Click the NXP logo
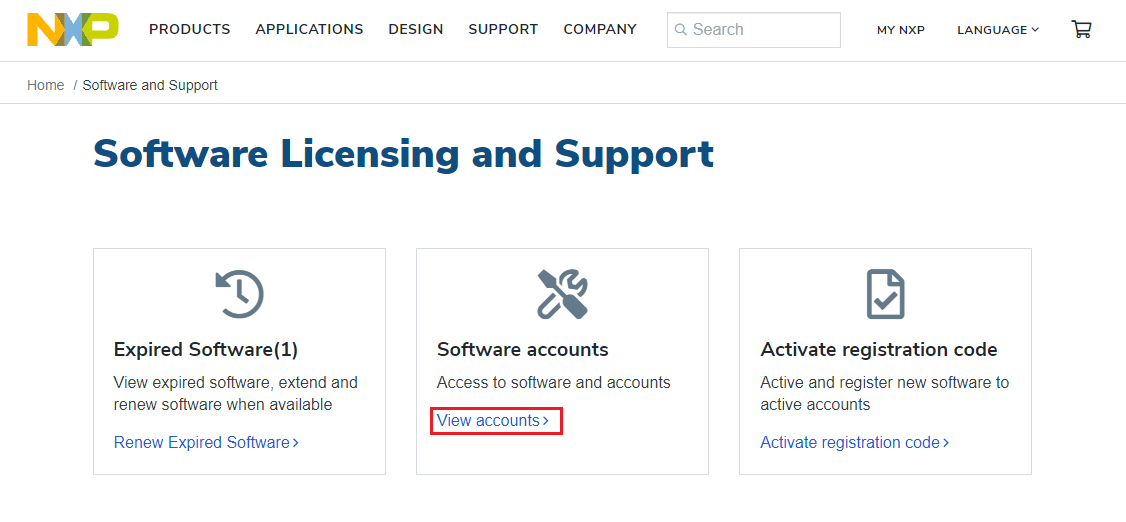This screenshot has height=522, width=1126. [x=72, y=30]
